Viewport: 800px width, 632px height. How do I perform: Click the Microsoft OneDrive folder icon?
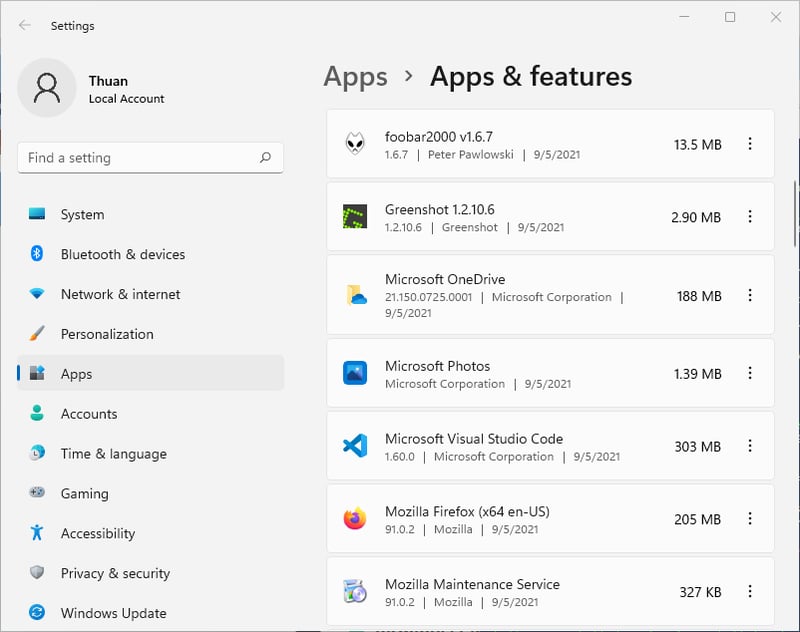(x=355, y=295)
